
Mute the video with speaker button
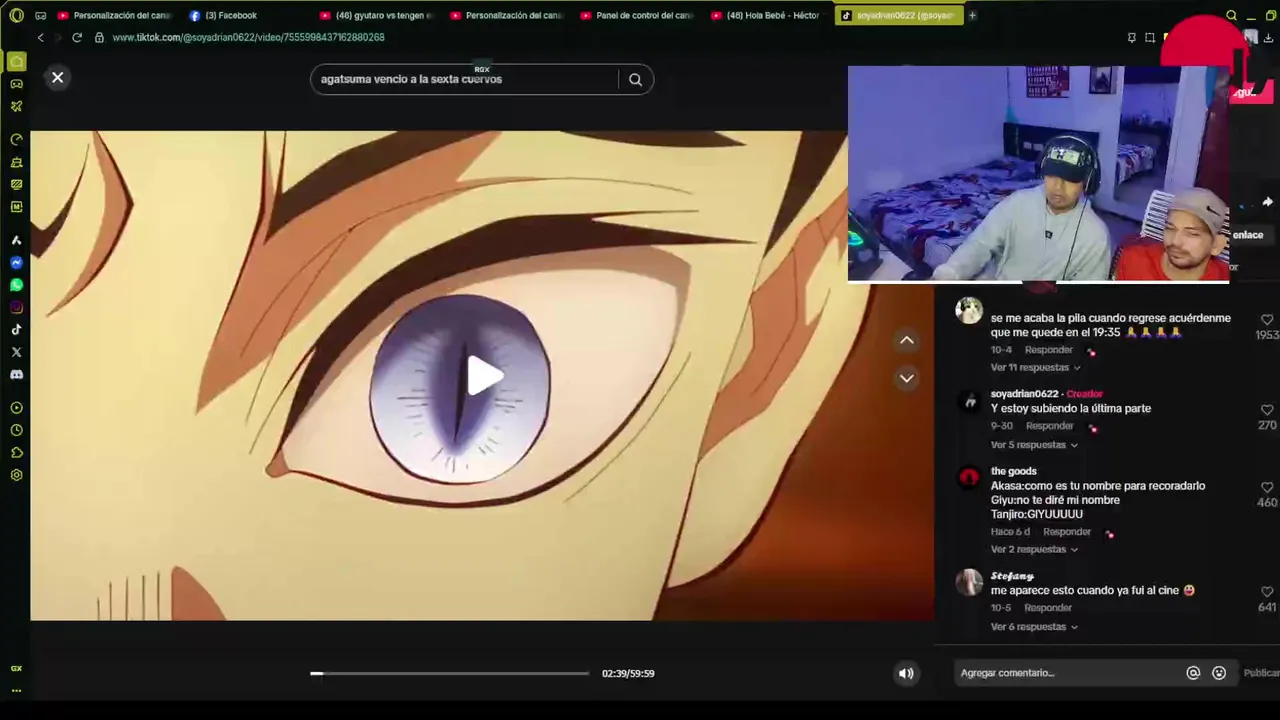[906, 673]
